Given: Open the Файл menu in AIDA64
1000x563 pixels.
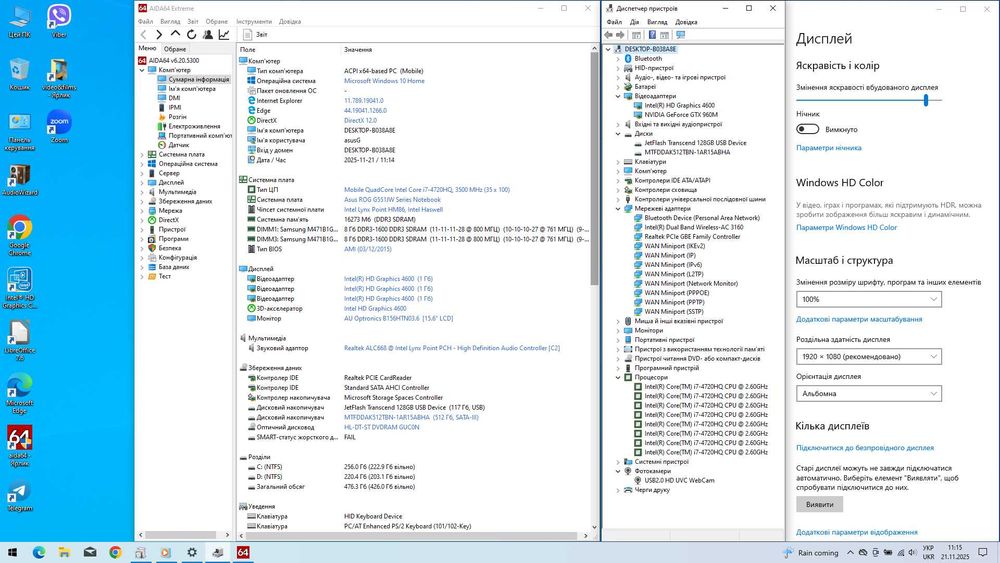Looking at the screenshot, I should (145, 22).
